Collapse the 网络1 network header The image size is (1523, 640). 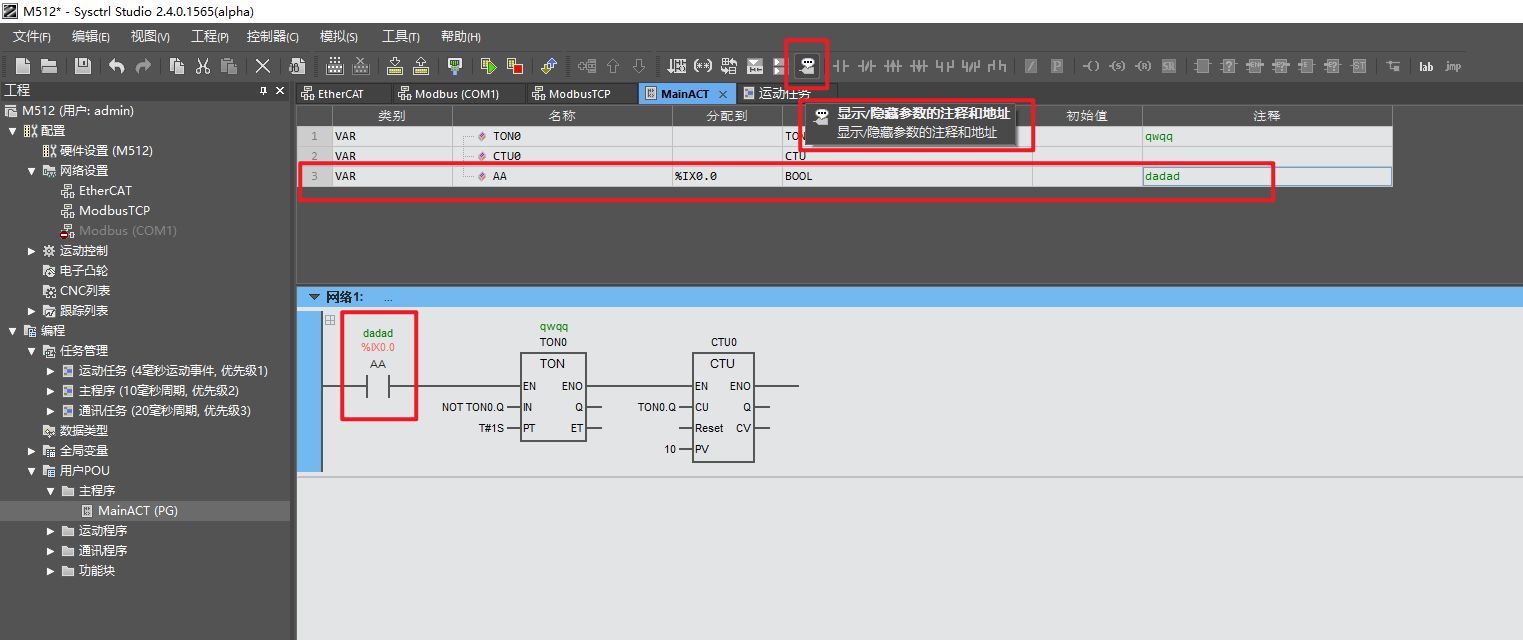click(x=314, y=297)
